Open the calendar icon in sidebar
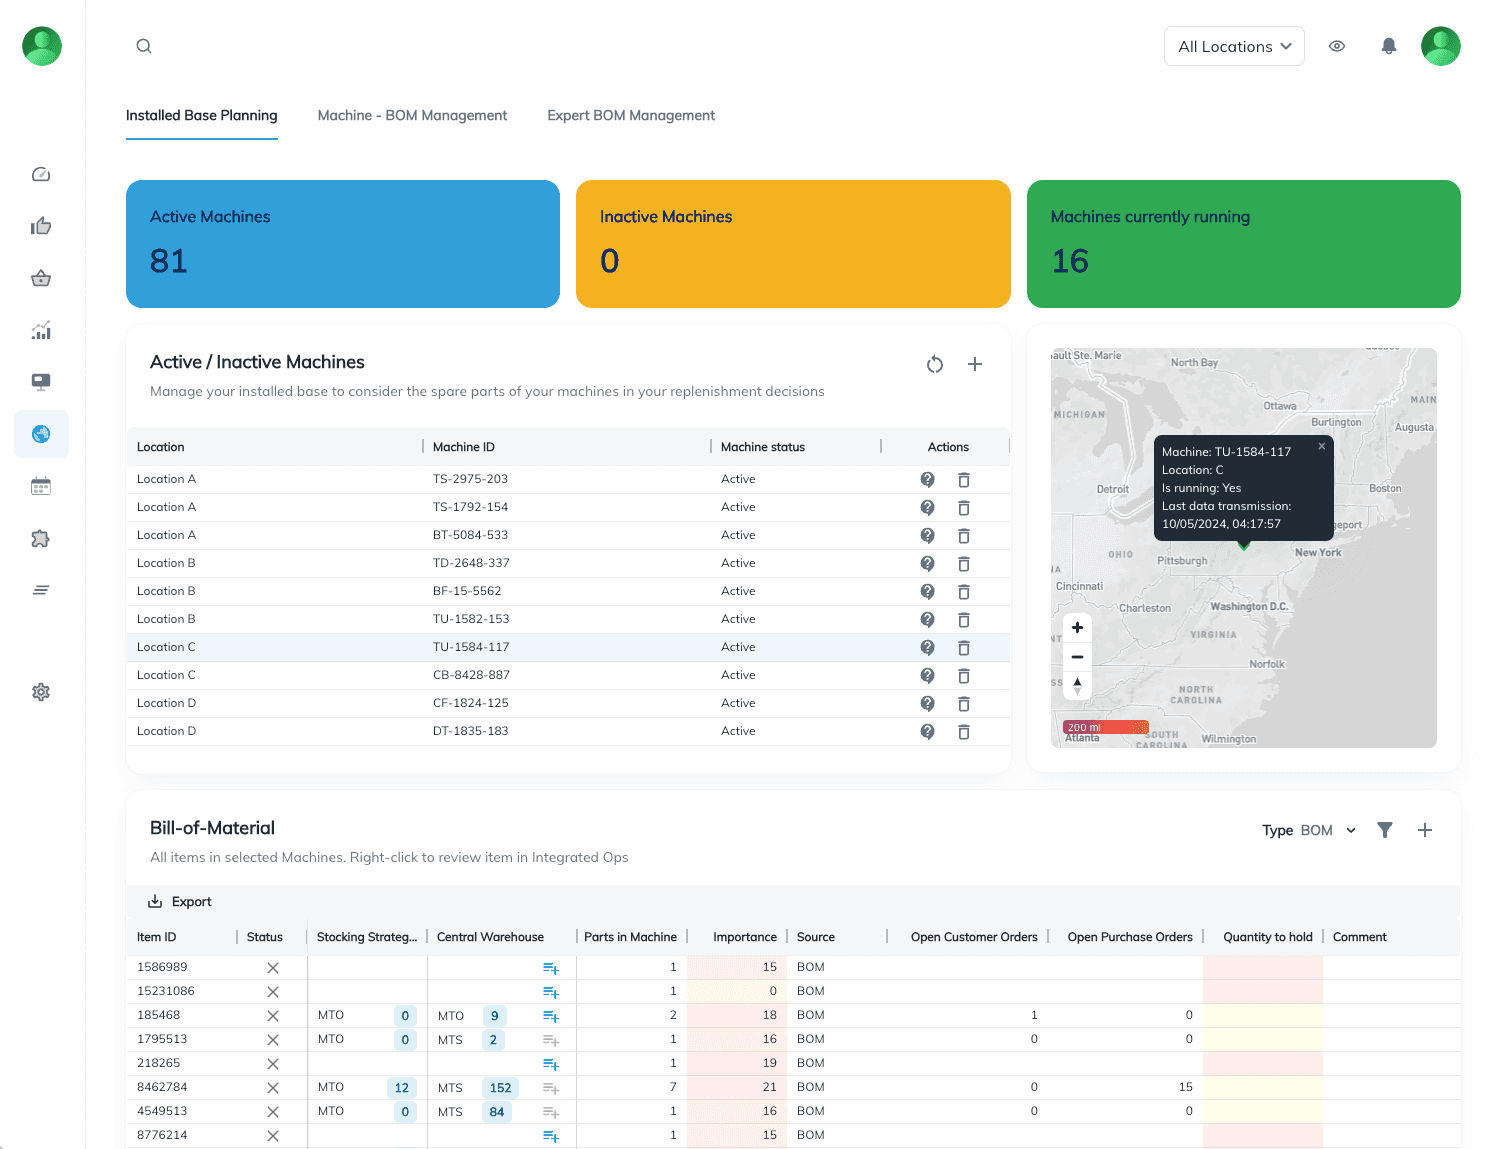The image size is (1495, 1149). click(41, 487)
